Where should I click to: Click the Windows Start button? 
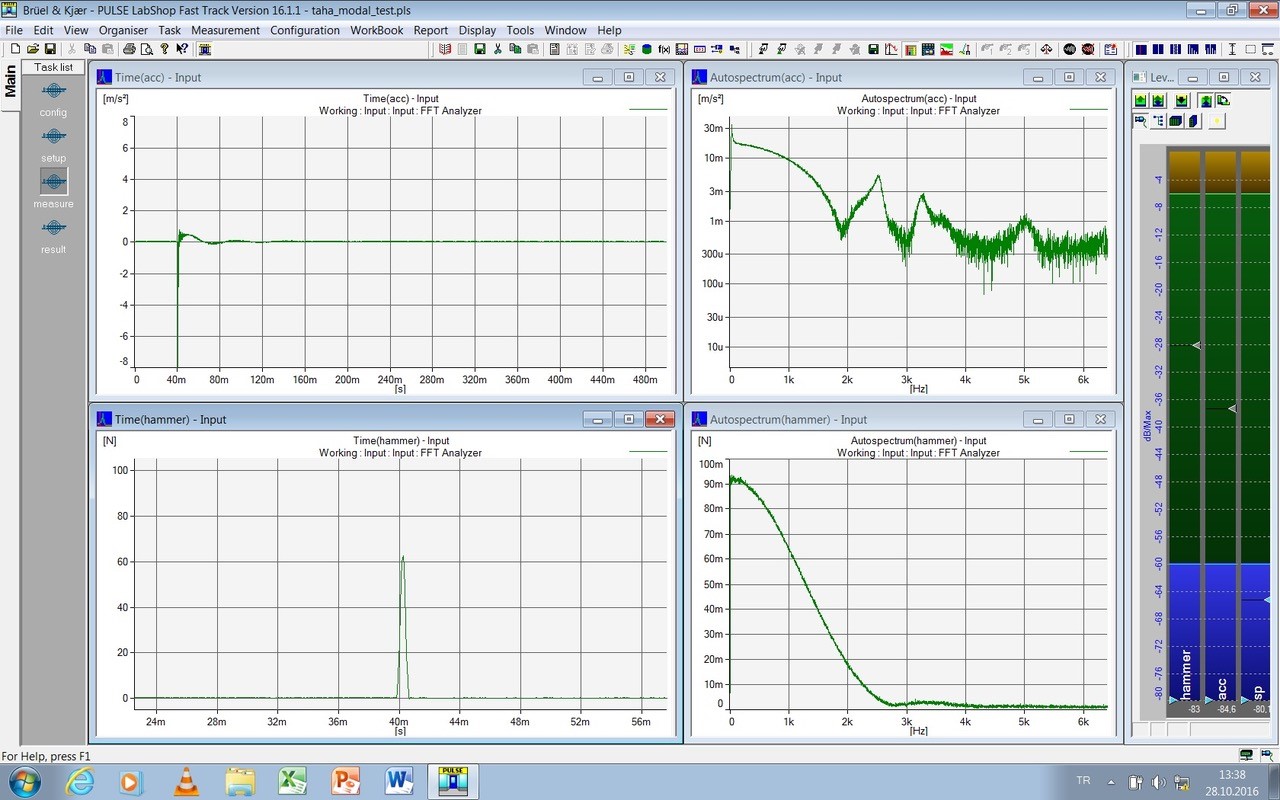click(x=24, y=780)
